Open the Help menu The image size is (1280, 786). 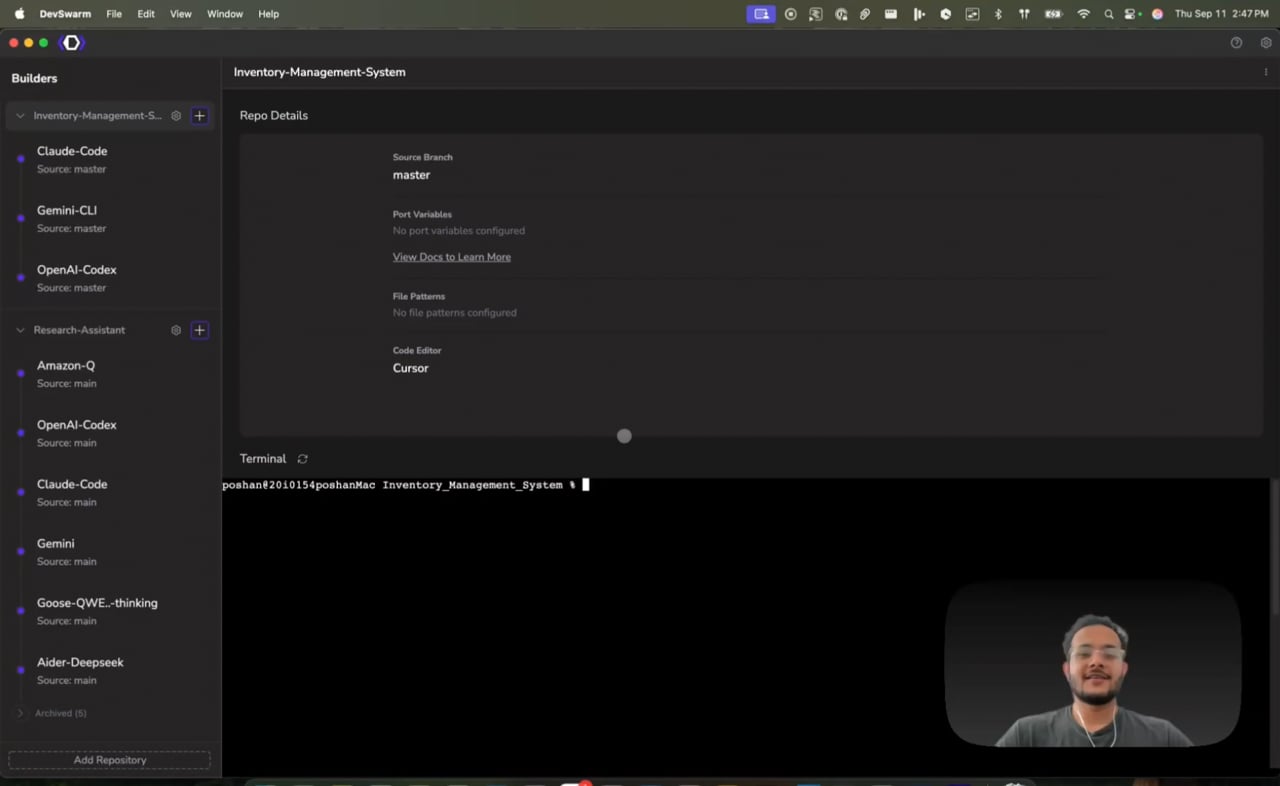269,14
